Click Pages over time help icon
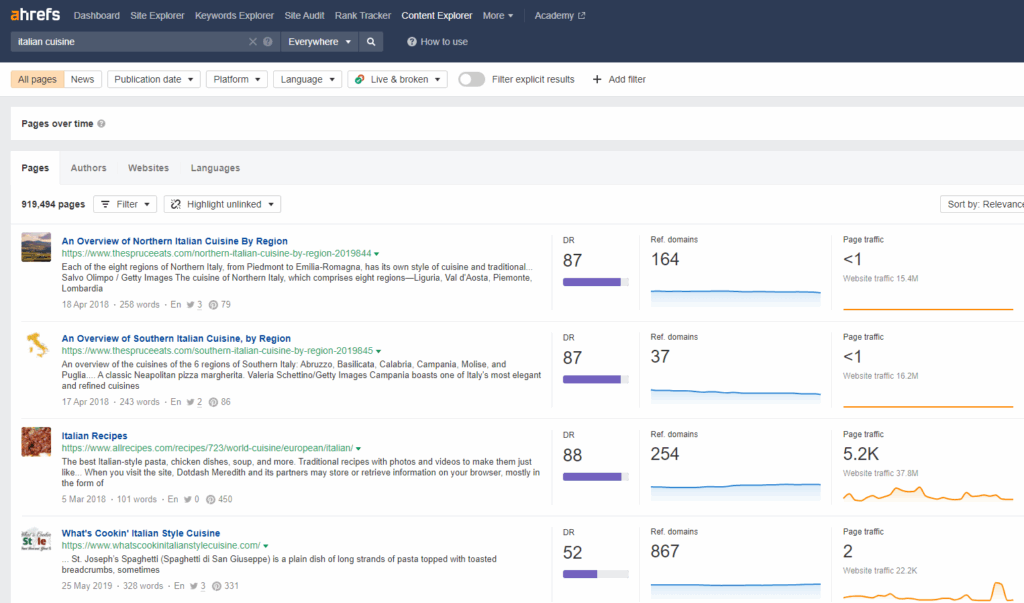The height and width of the screenshot is (603, 1024). click(101, 123)
